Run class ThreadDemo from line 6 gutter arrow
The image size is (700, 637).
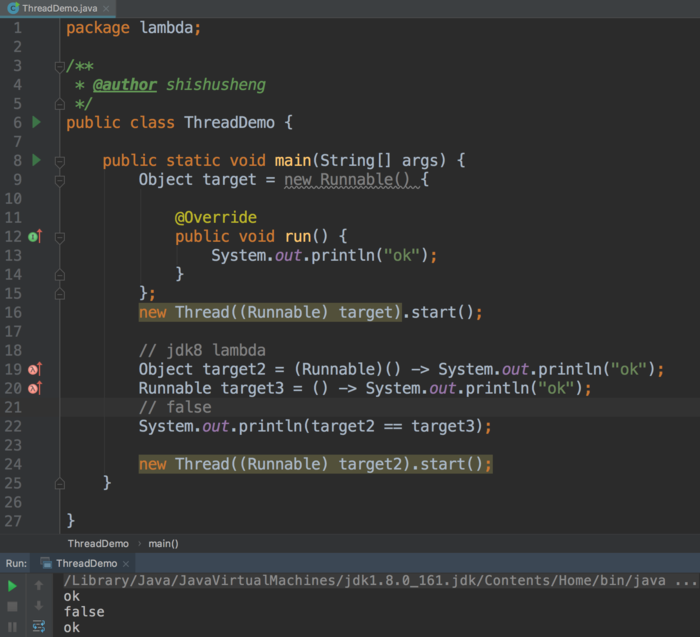click(37, 122)
